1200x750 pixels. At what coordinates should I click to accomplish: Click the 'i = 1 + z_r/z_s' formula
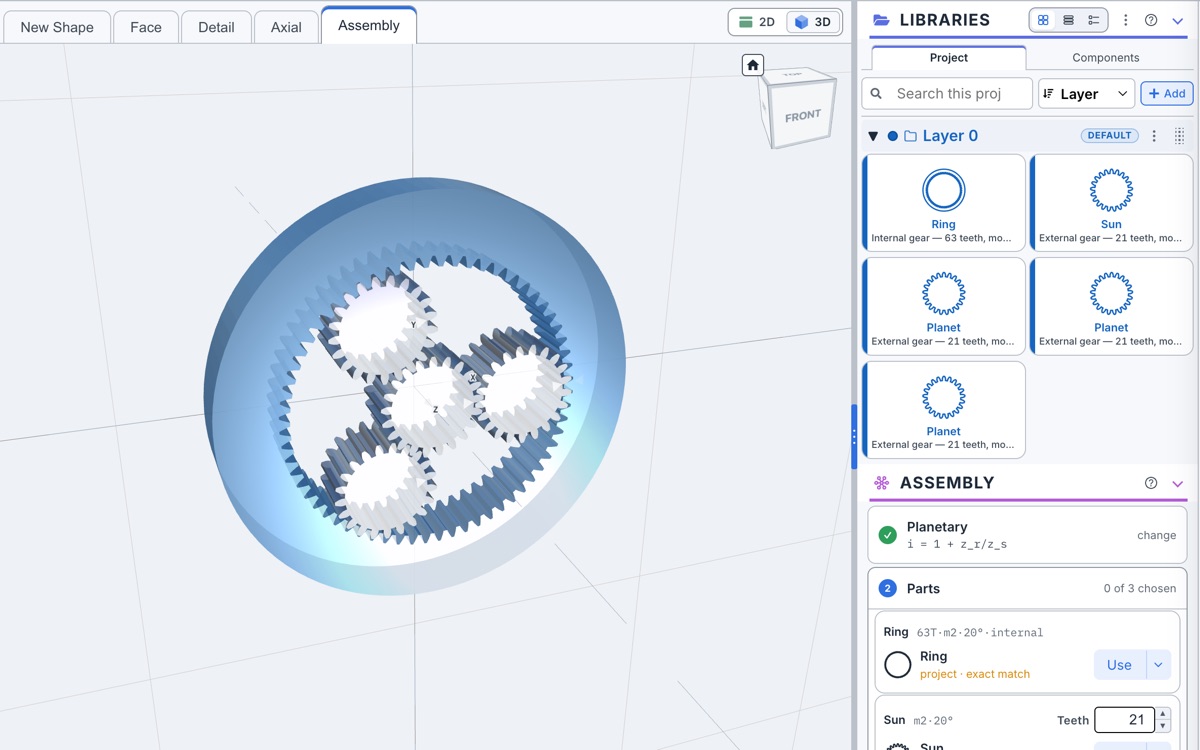click(955, 544)
